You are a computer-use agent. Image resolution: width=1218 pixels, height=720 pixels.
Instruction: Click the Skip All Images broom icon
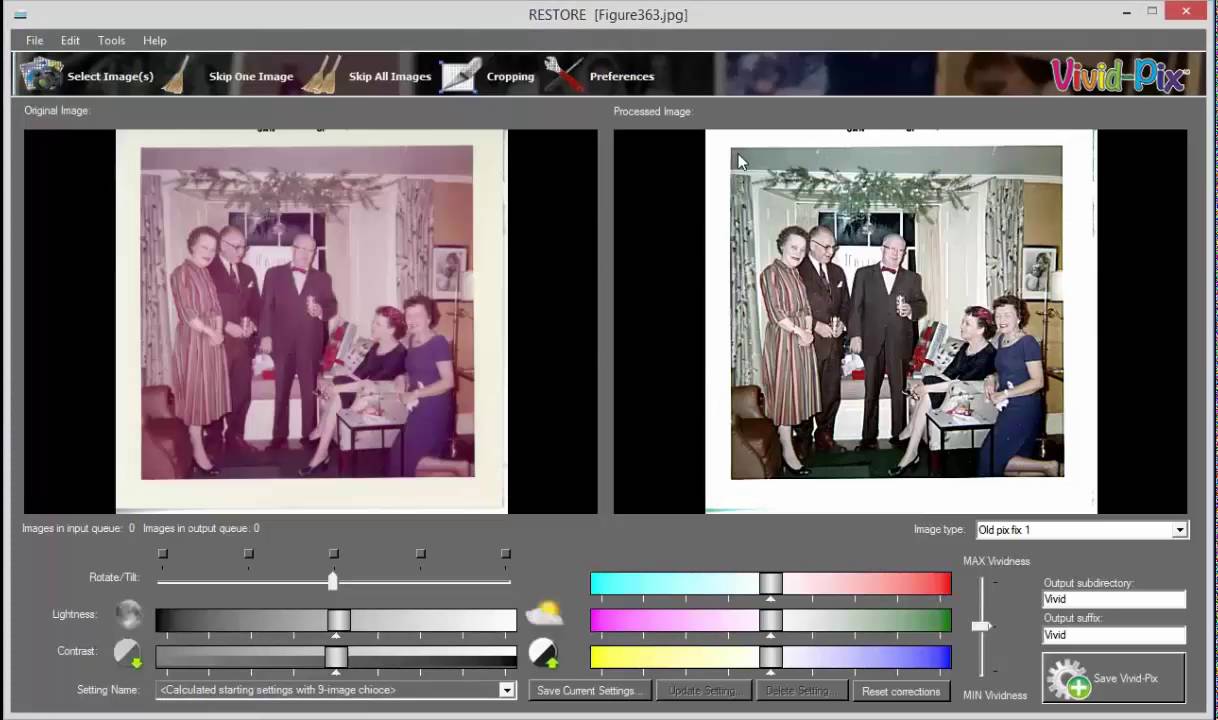(x=321, y=75)
